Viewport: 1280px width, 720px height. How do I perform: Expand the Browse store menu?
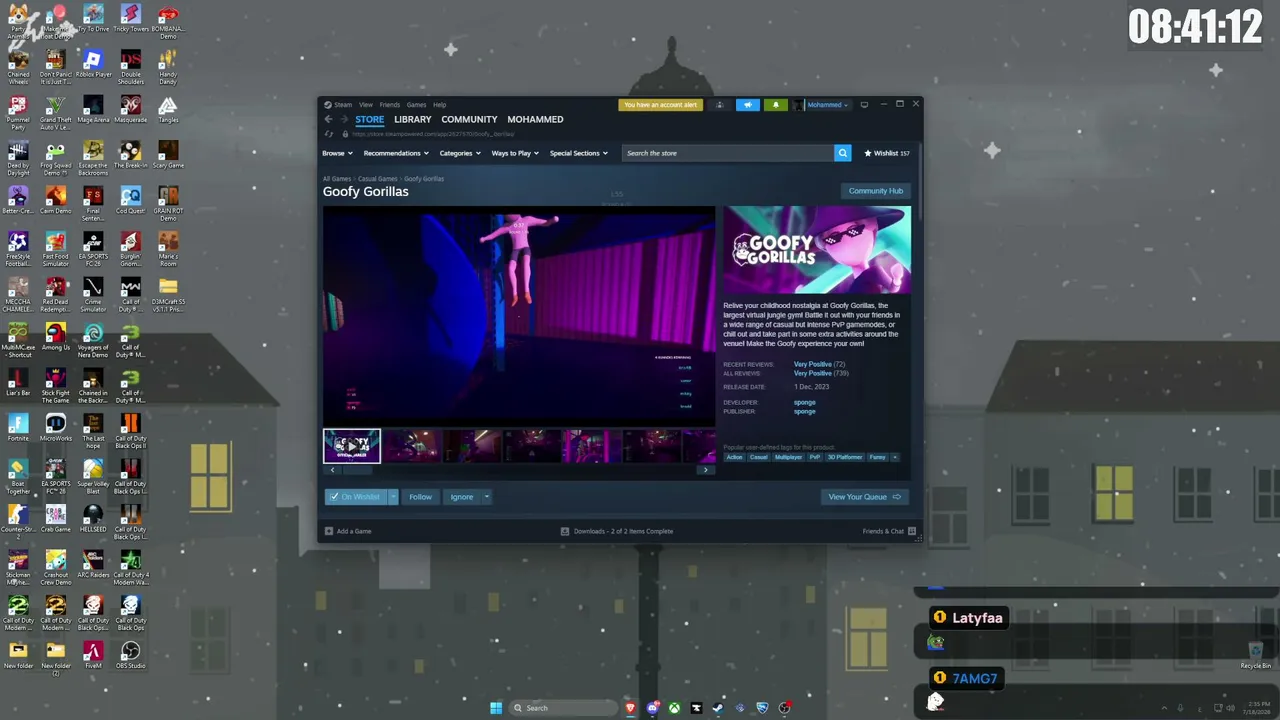(x=337, y=153)
